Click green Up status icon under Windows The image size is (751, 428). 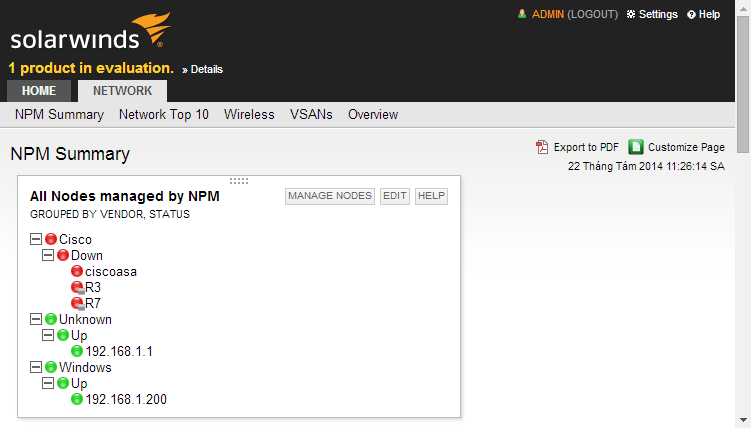coord(63,383)
